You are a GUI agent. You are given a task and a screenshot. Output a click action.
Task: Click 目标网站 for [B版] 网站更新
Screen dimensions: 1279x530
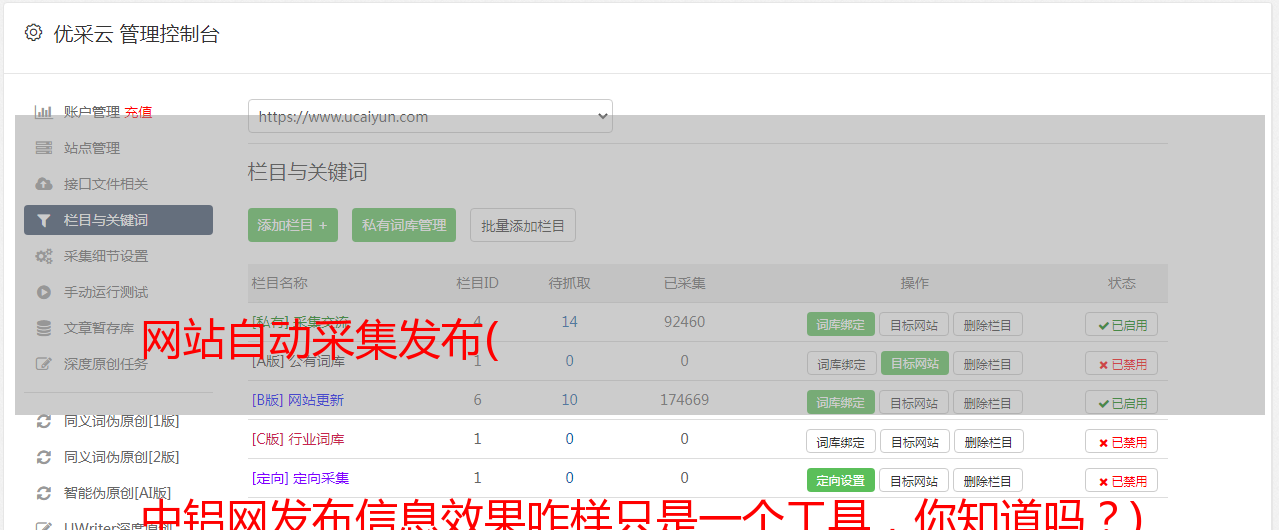(915, 402)
